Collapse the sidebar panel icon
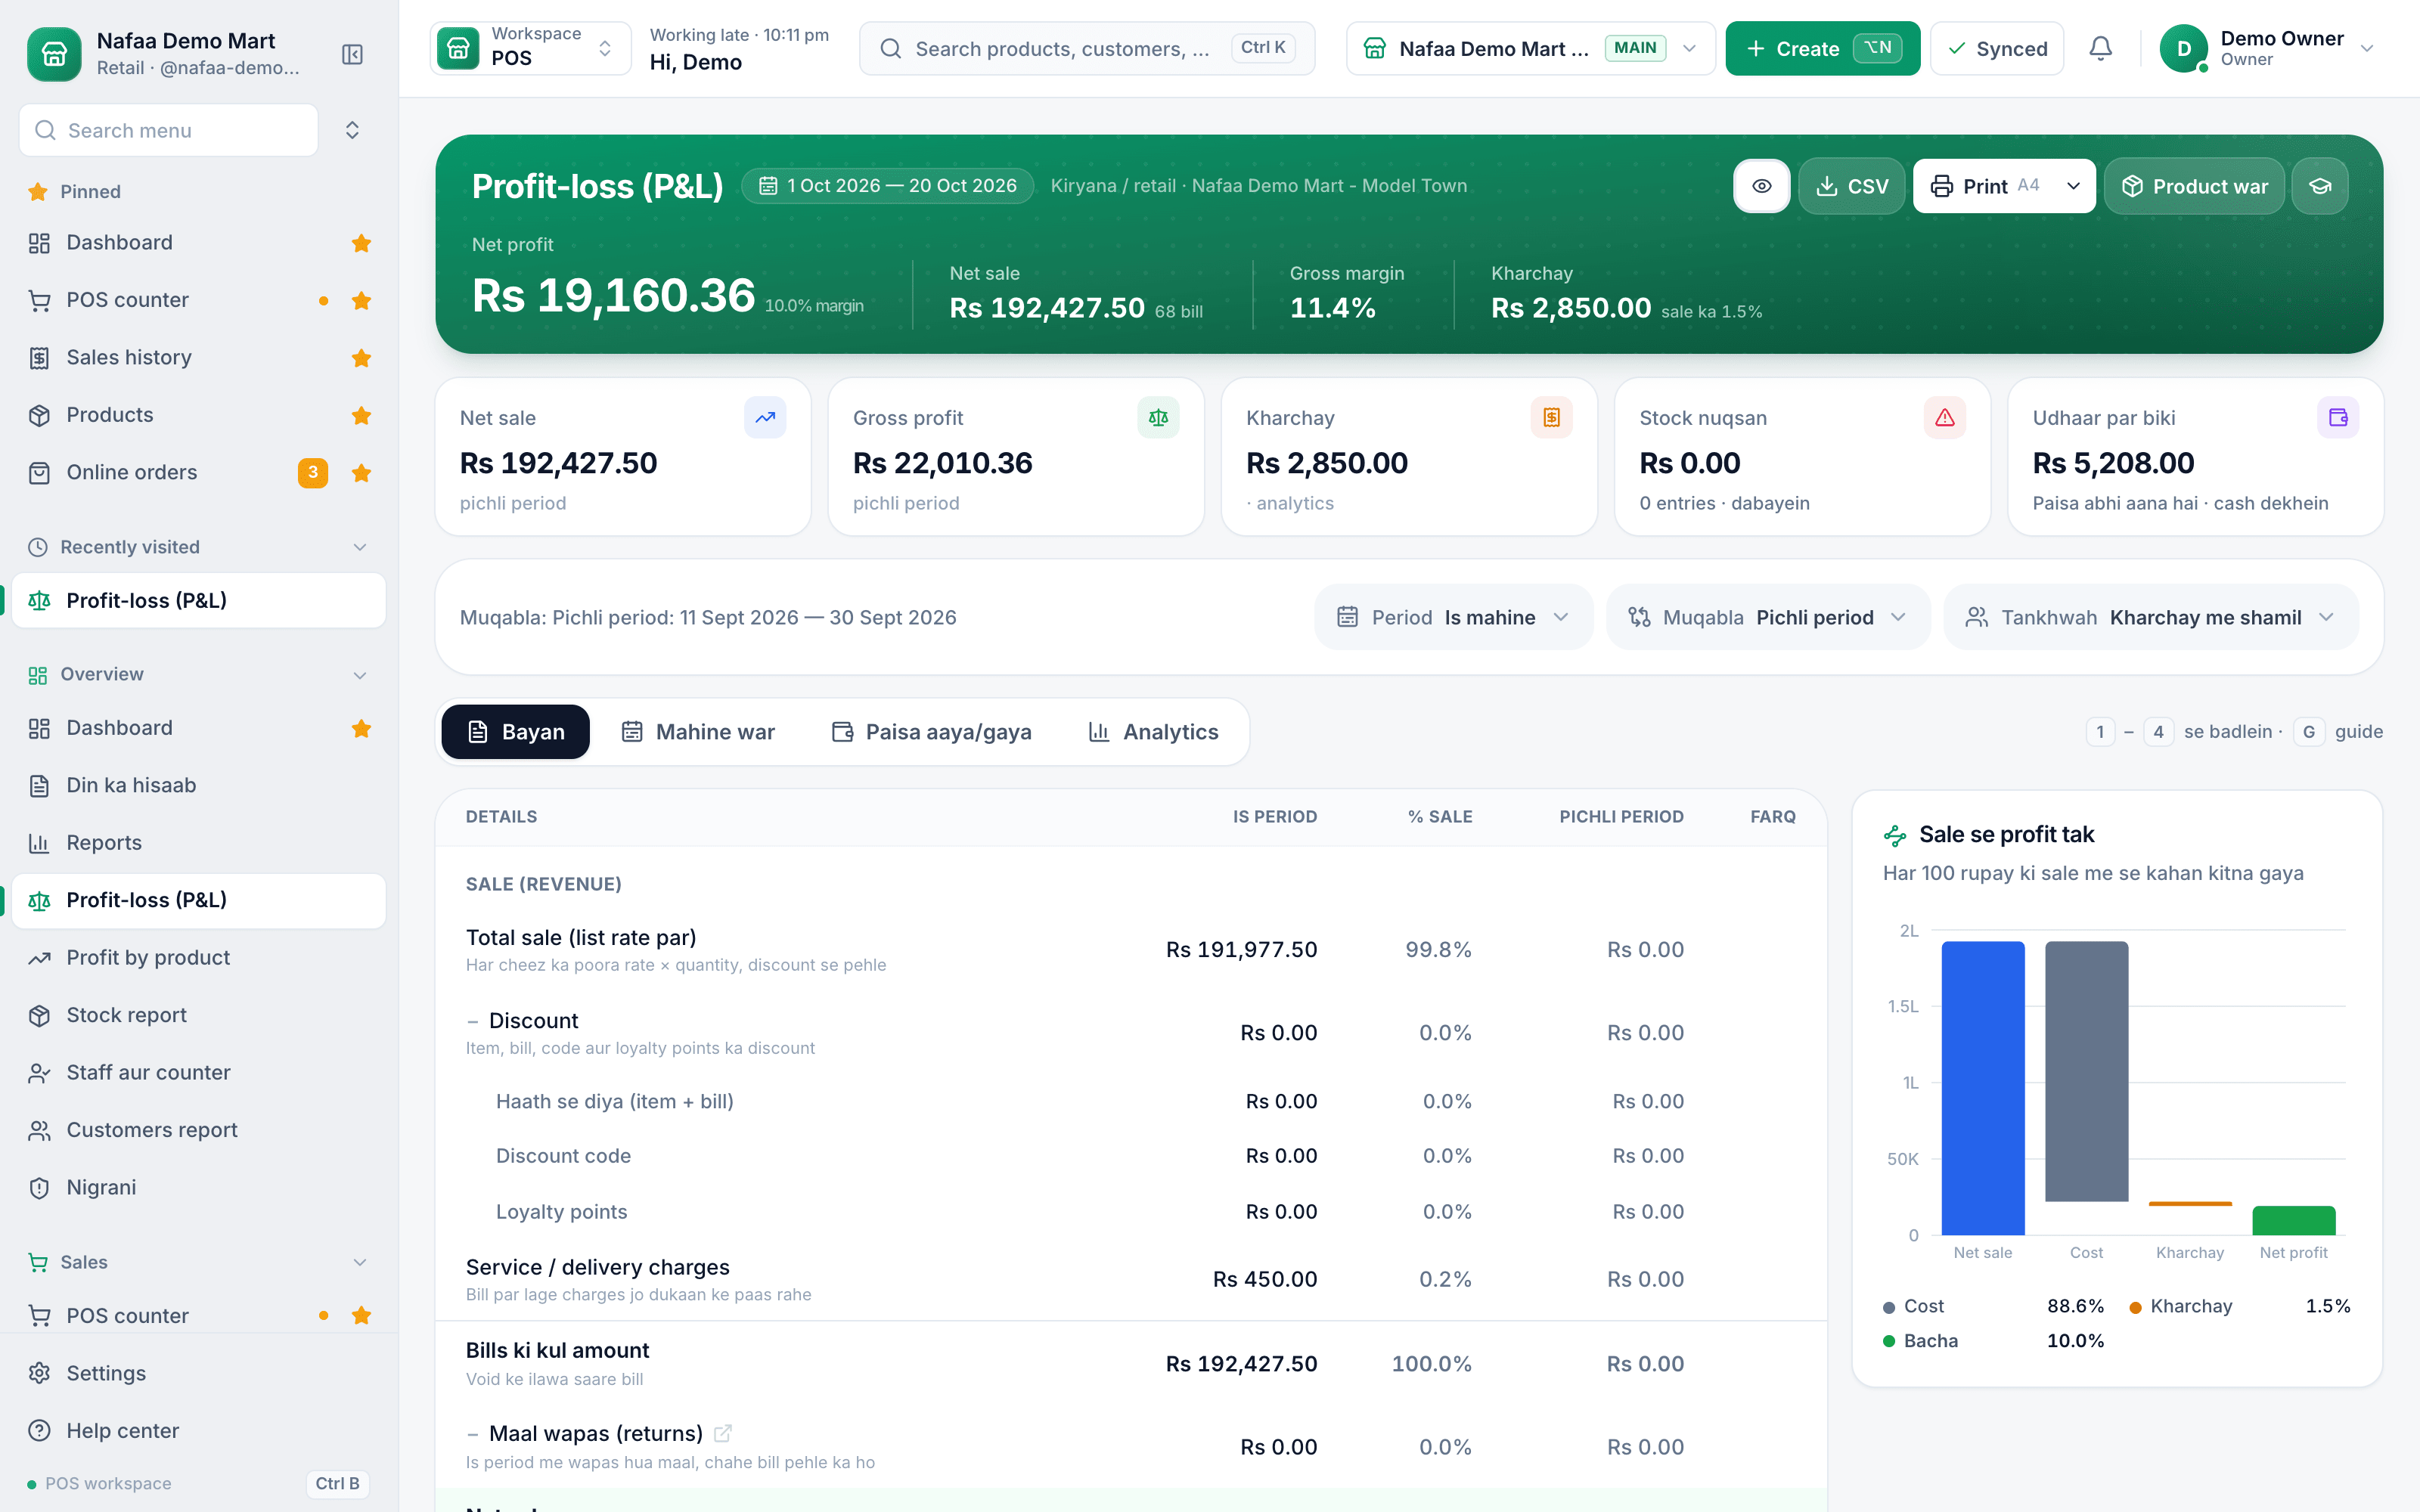This screenshot has width=2420, height=1512. [x=352, y=54]
